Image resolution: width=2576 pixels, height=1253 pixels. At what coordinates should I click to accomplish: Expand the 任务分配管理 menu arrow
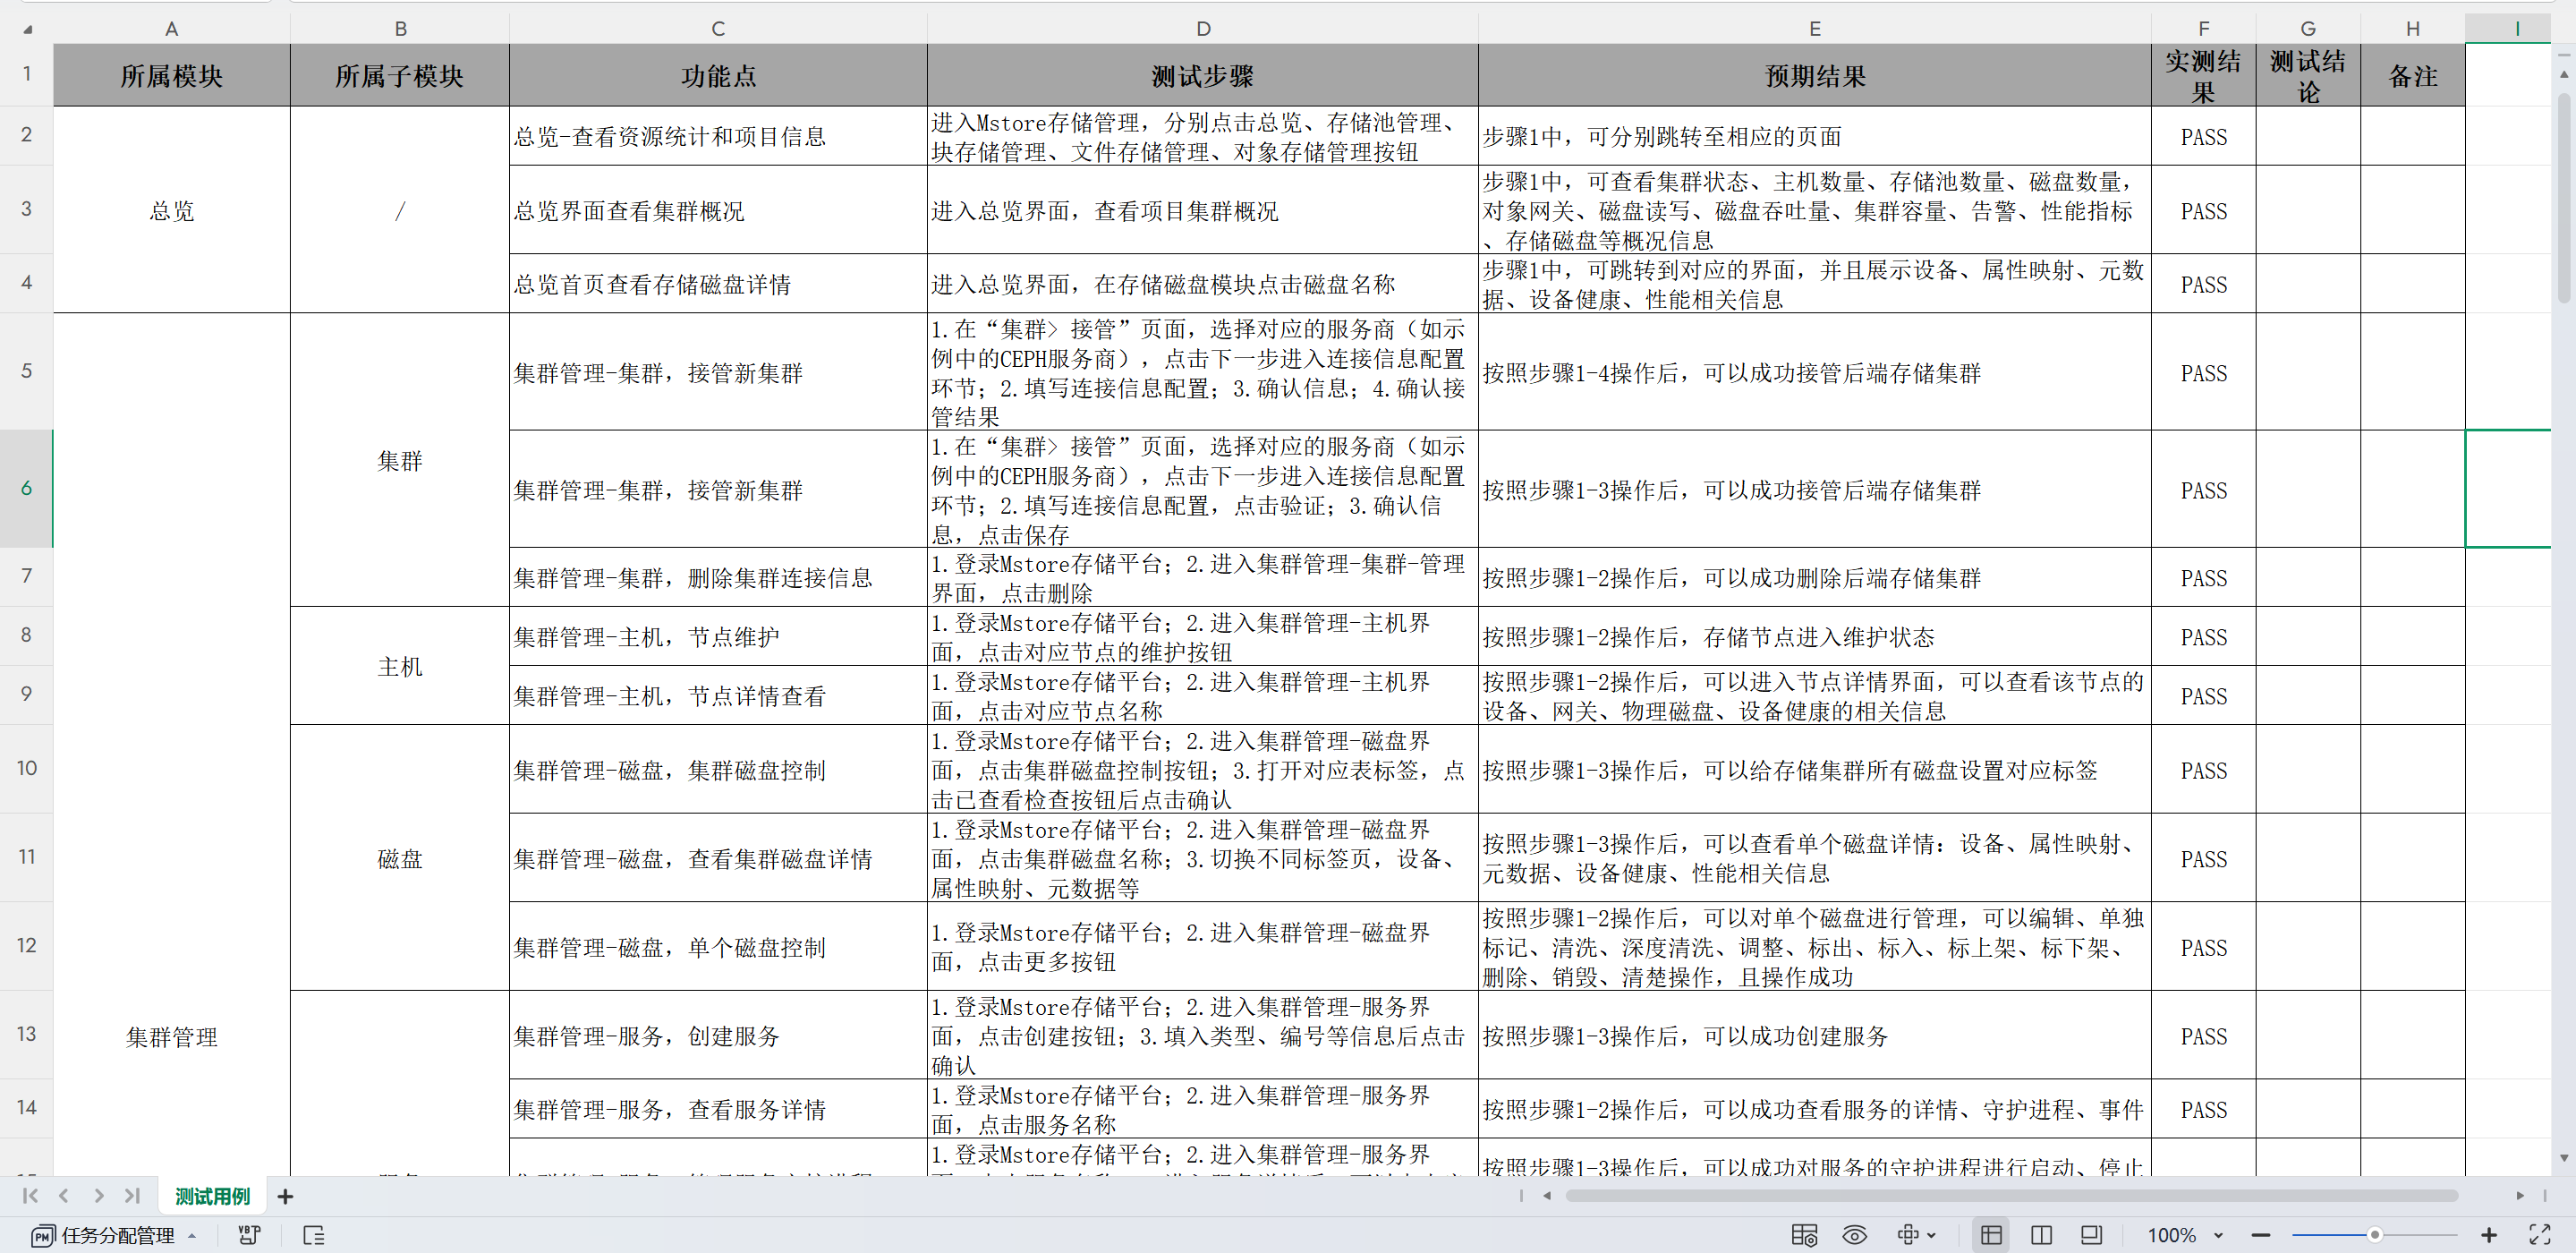tap(192, 1235)
